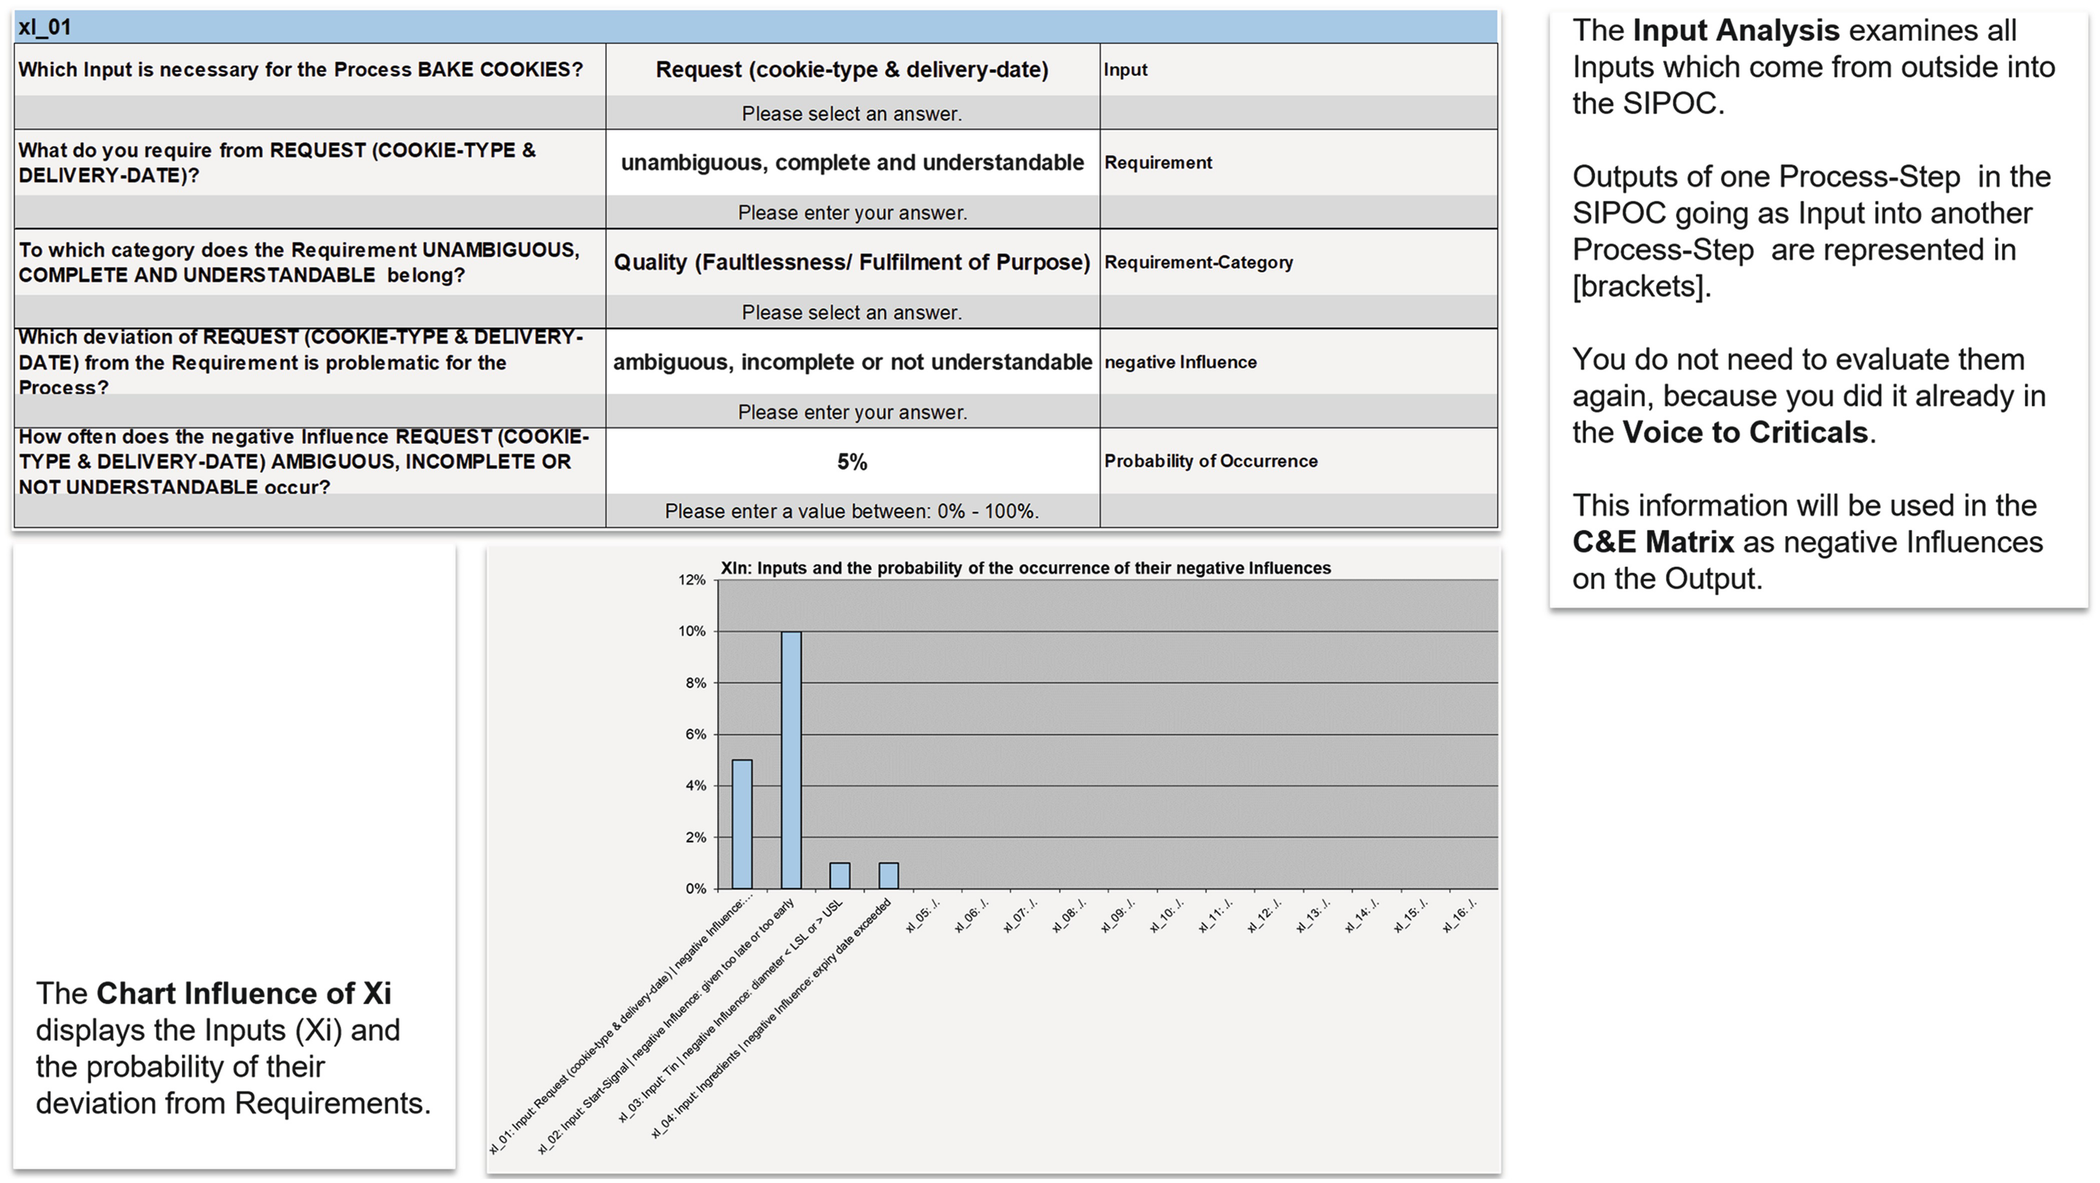
Task: Click the x-axis label xI_08
Action: 1069,915
